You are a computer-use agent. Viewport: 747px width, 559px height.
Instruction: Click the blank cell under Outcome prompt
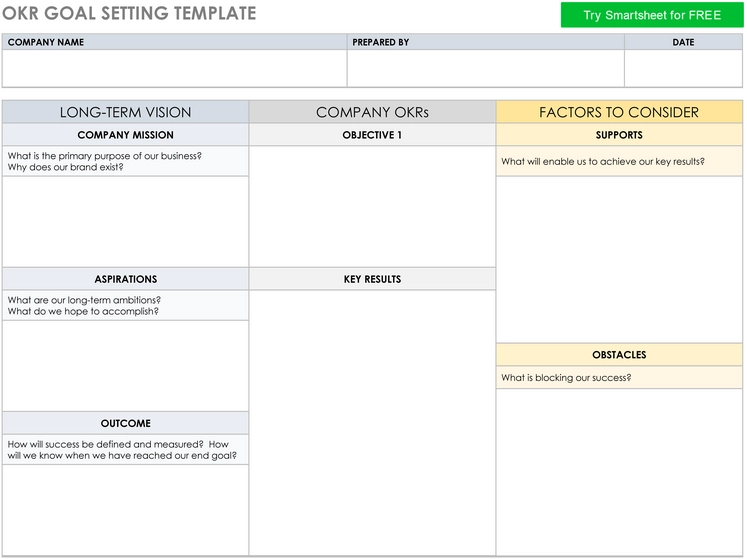pos(125,510)
